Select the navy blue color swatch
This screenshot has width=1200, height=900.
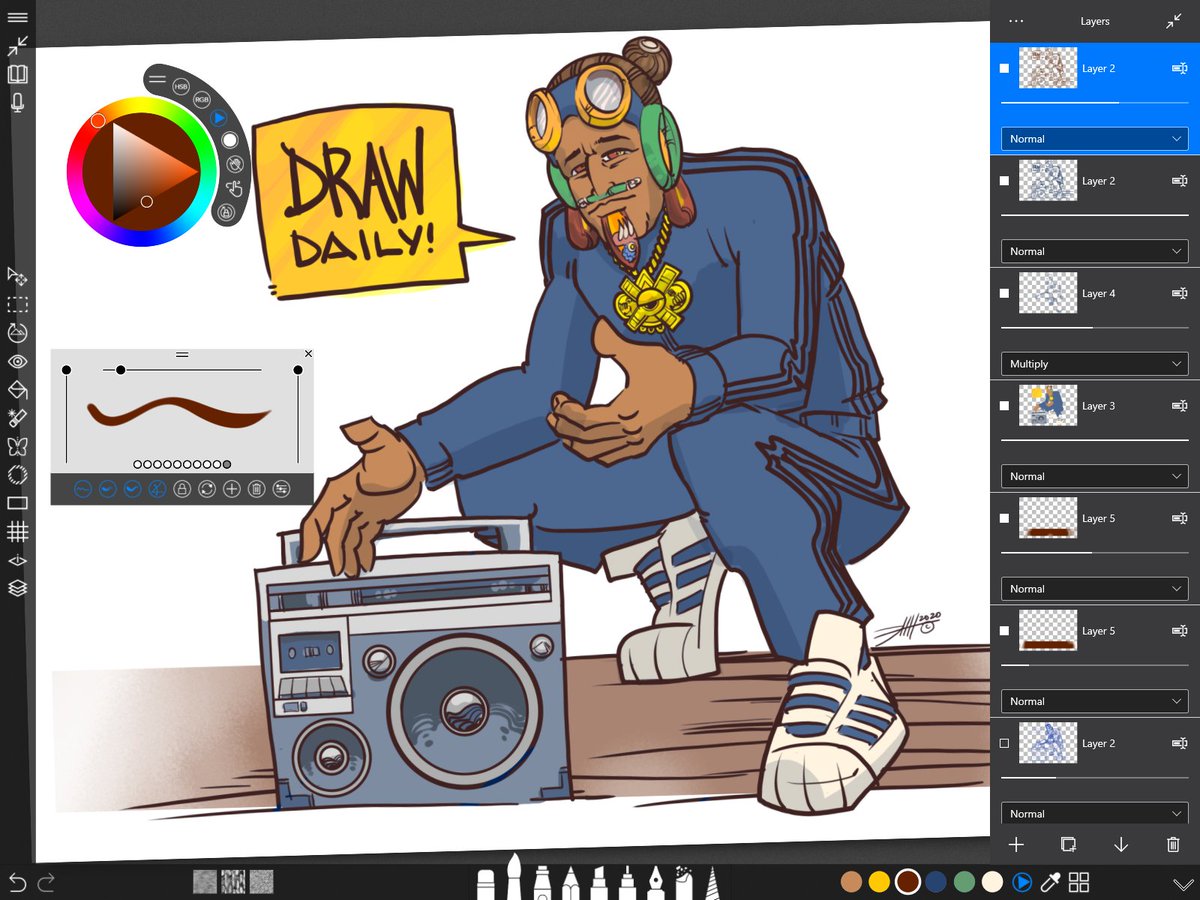tap(936, 882)
